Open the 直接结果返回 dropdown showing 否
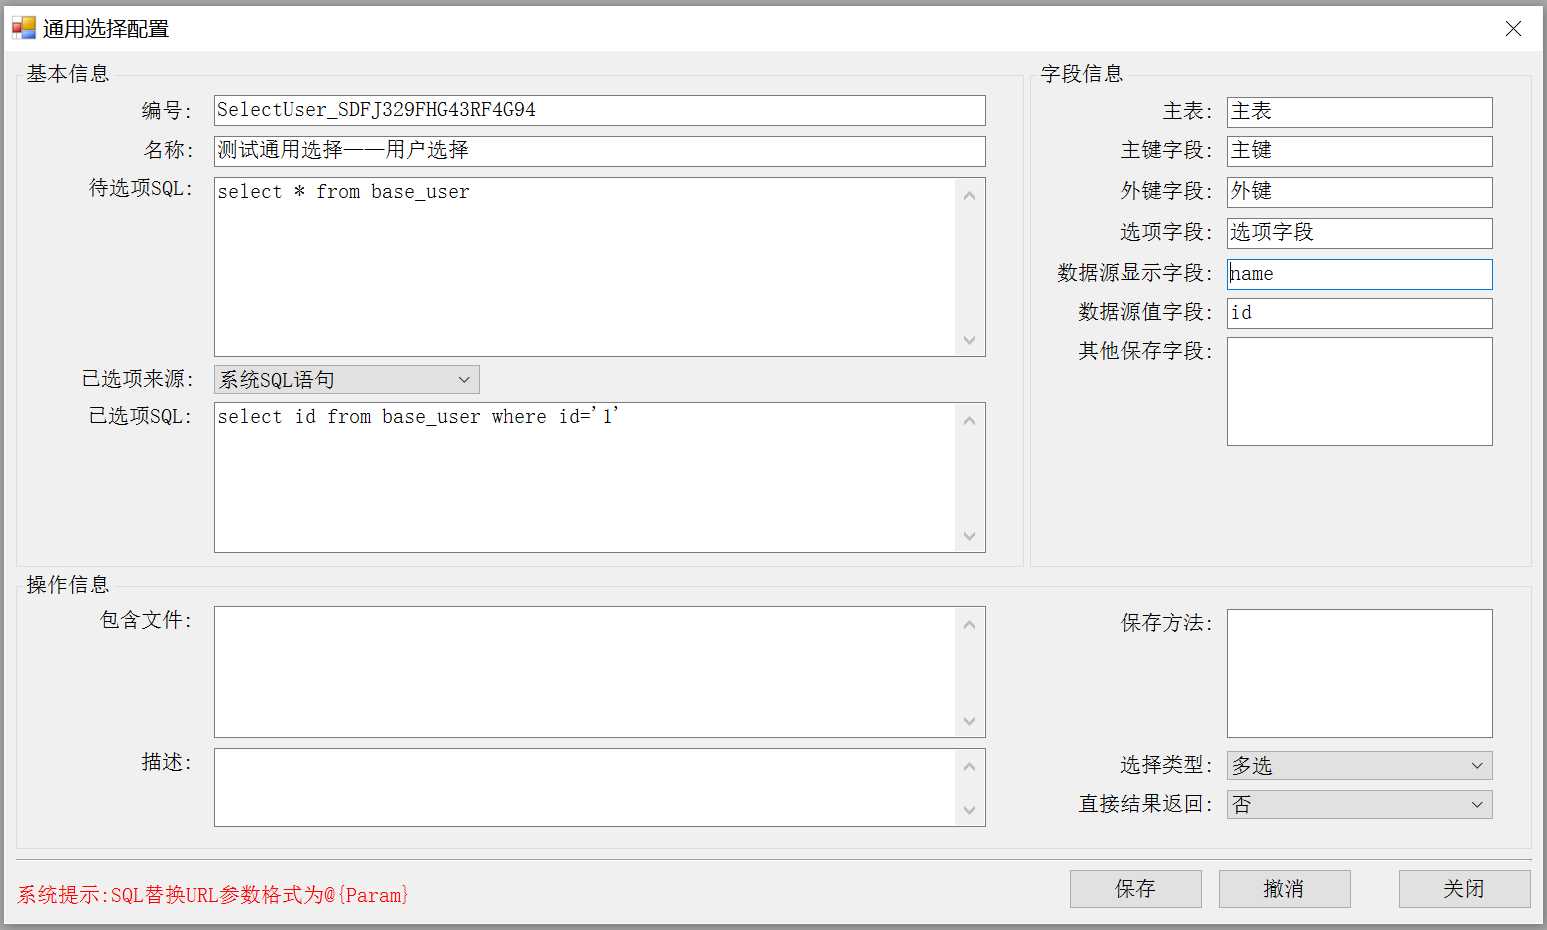This screenshot has height=930, width=1547. [x=1359, y=805]
